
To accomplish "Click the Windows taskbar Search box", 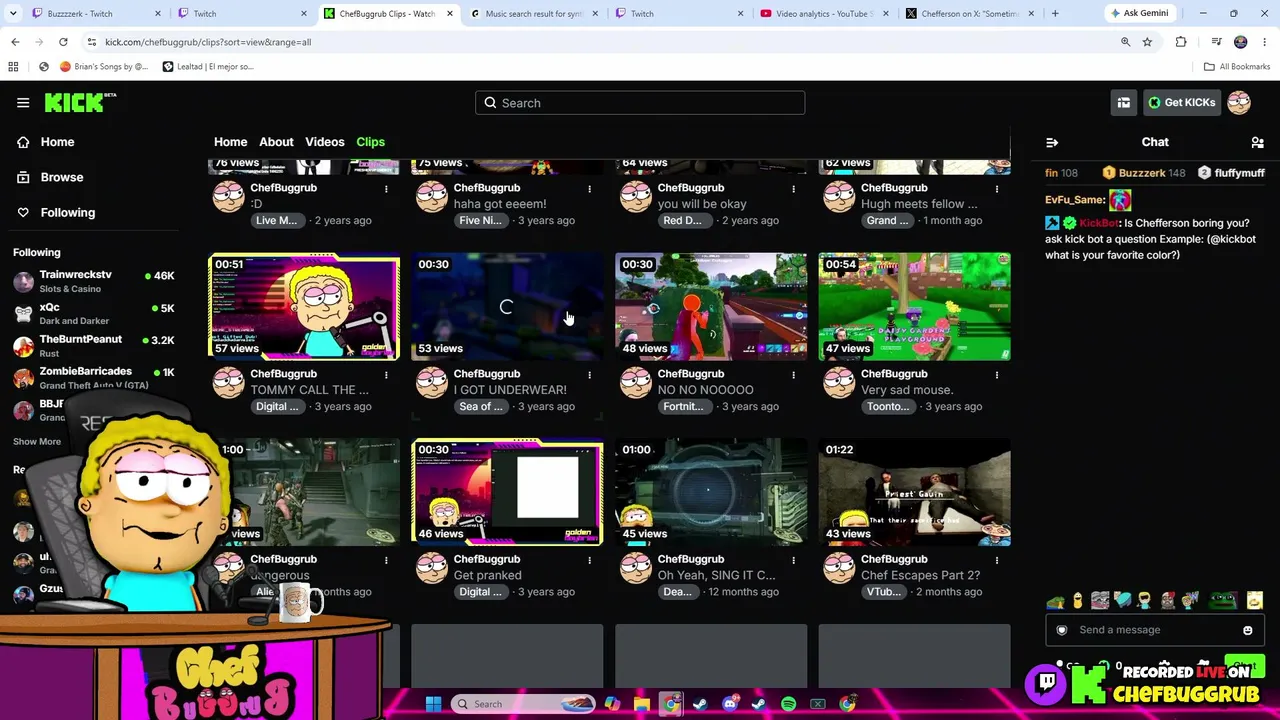I will 525,704.
